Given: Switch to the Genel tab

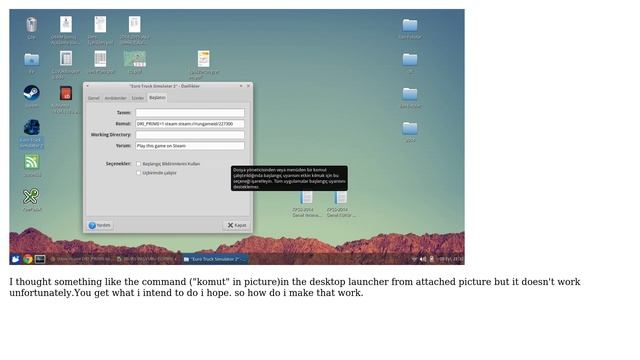Looking at the screenshot, I should (93, 98).
